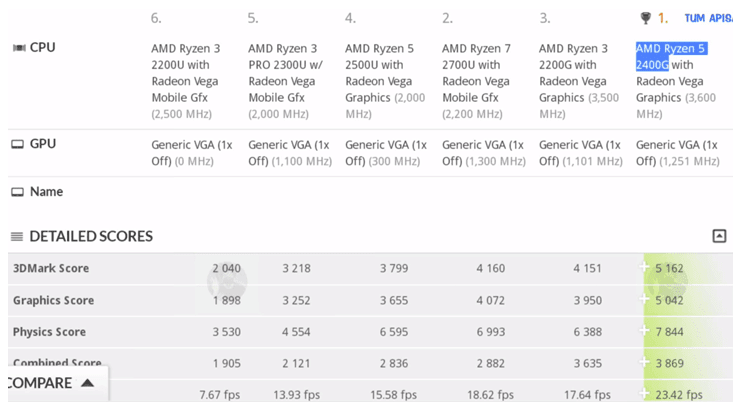Click the GPU monitor icon
This screenshot has height=406, width=742.
[x=17, y=144]
